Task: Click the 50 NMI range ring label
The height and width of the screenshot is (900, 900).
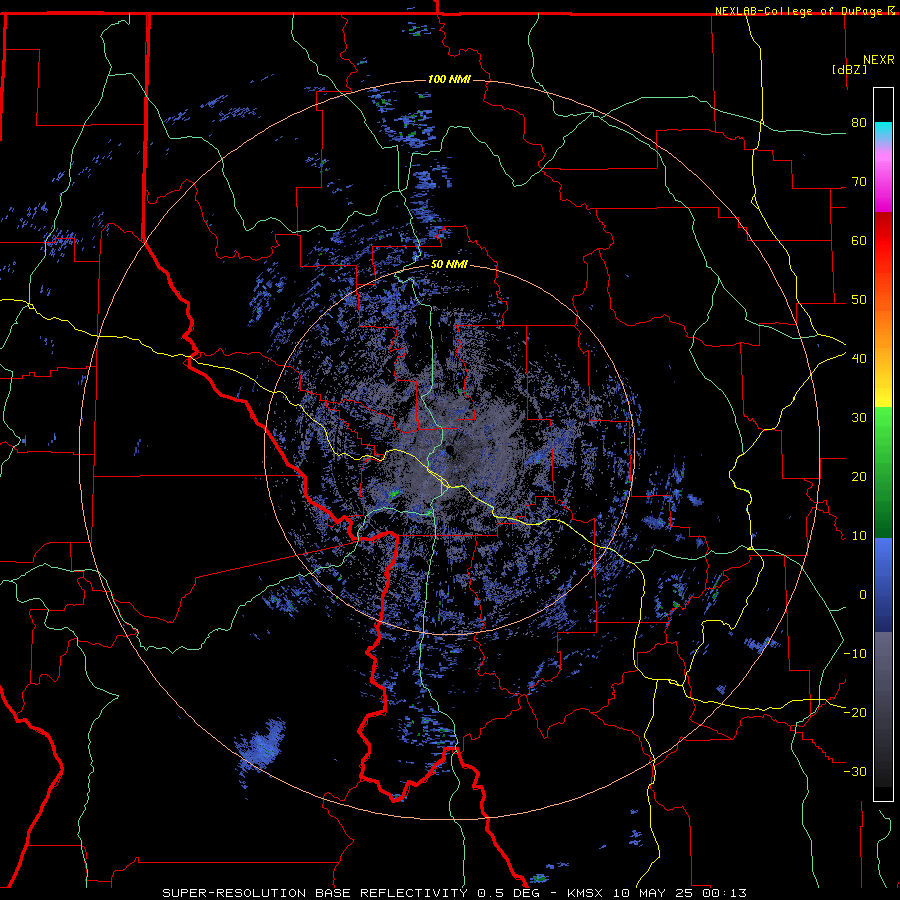Action: coord(449,265)
